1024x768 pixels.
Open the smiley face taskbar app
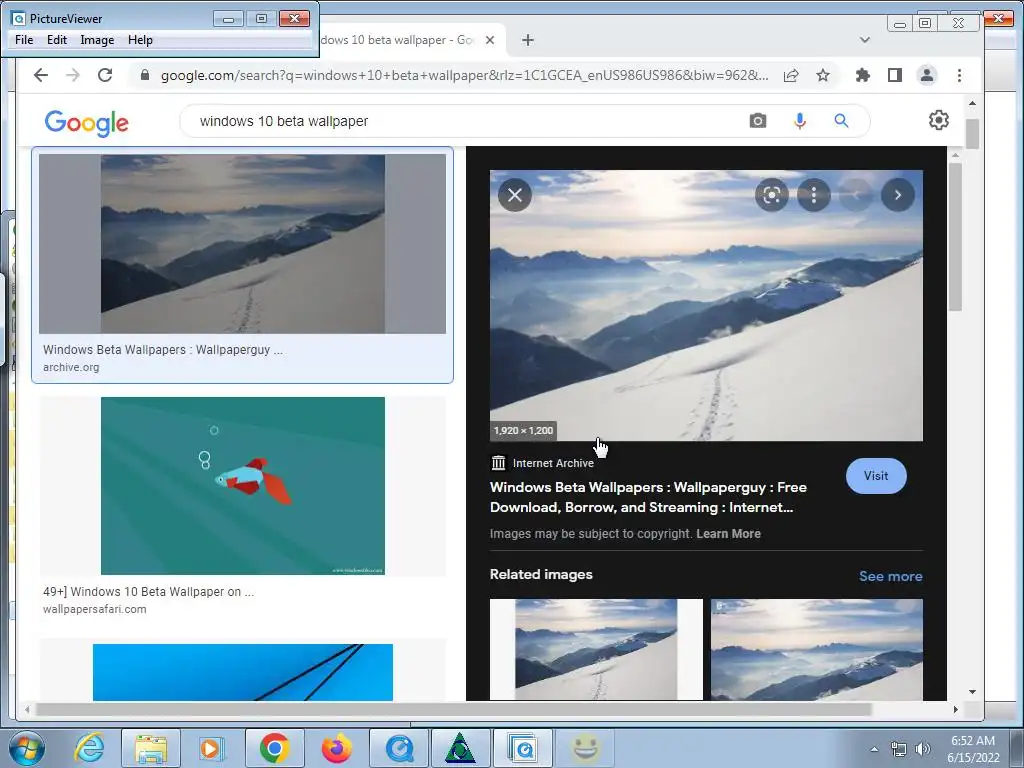point(586,748)
